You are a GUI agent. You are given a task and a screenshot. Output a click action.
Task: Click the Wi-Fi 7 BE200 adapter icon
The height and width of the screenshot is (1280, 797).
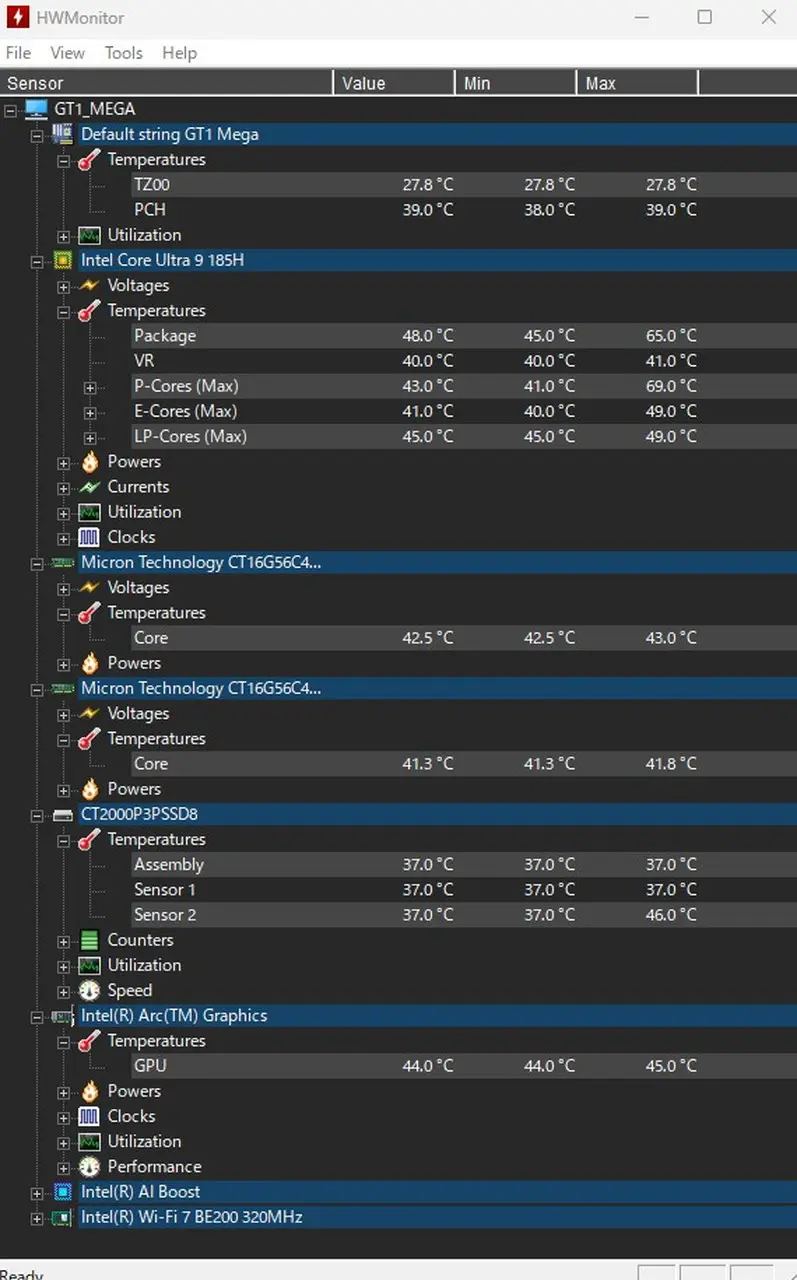[x=63, y=1217]
